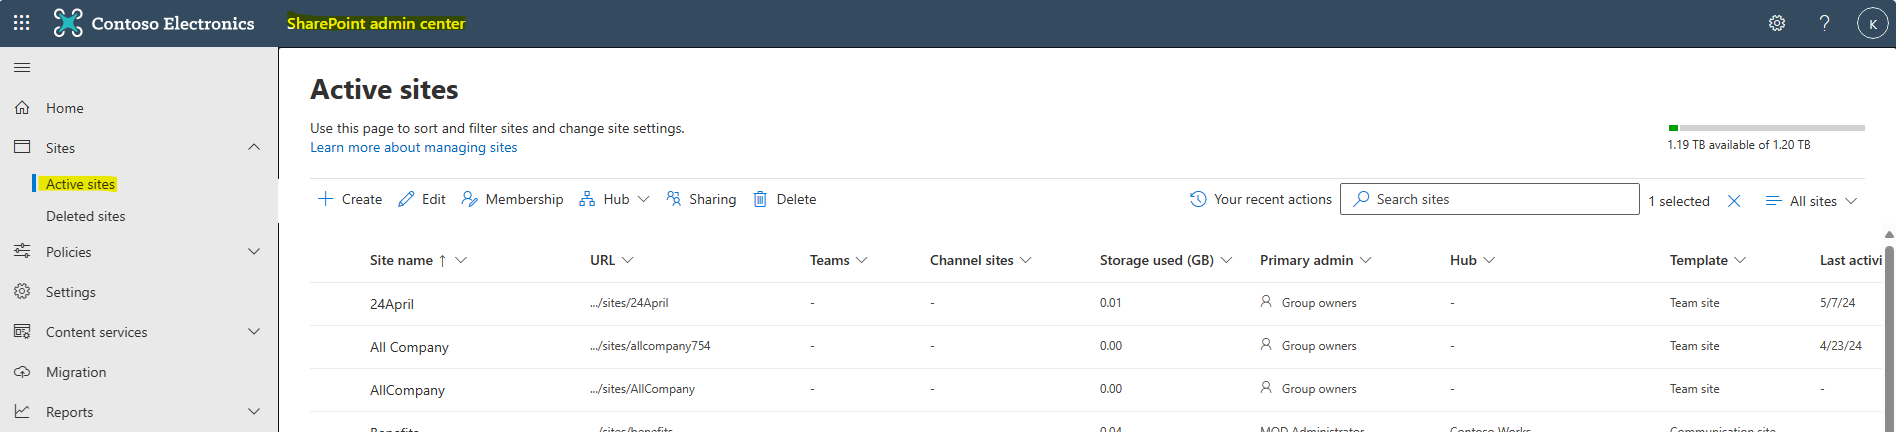Open the All sites view dropdown
1896x432 pixels.
point(1811,201)
